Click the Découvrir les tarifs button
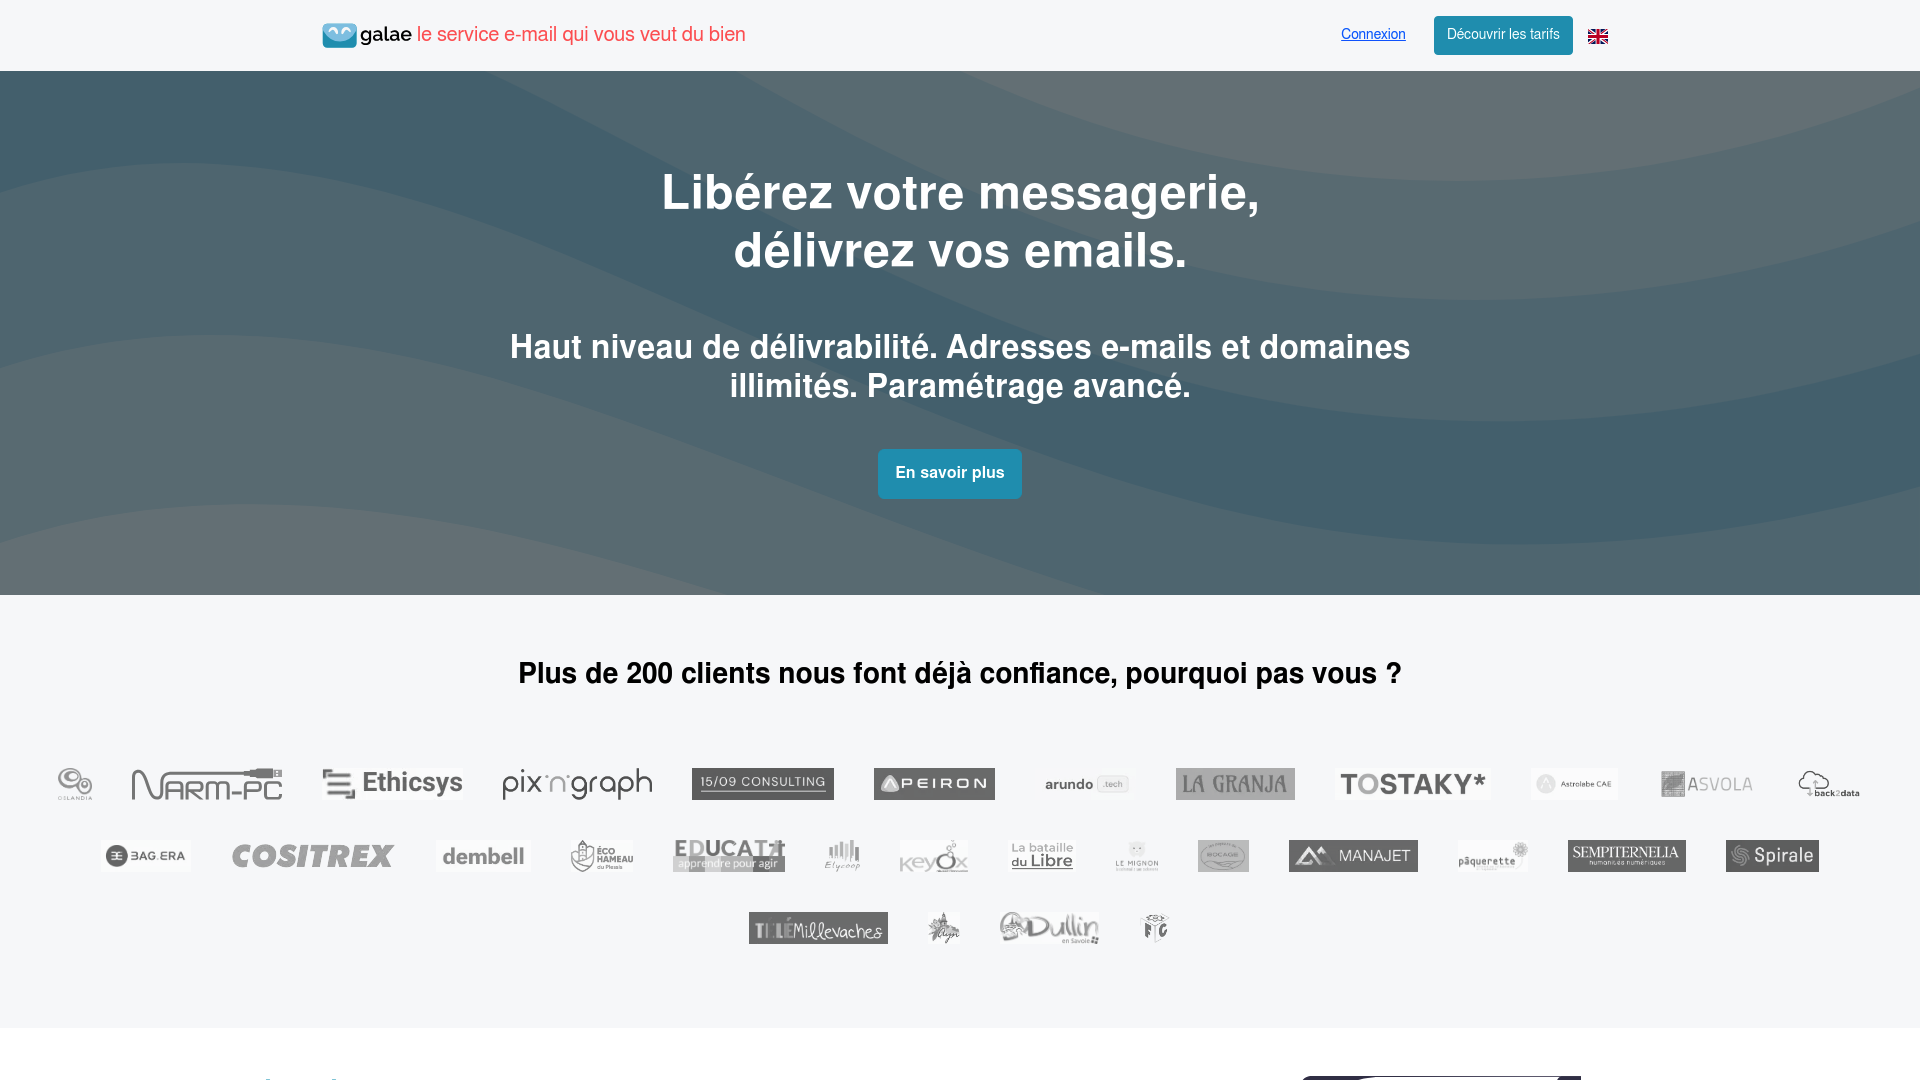Image resolution: width=1920 pixels, height=1080 pixels. [1503, 35]
